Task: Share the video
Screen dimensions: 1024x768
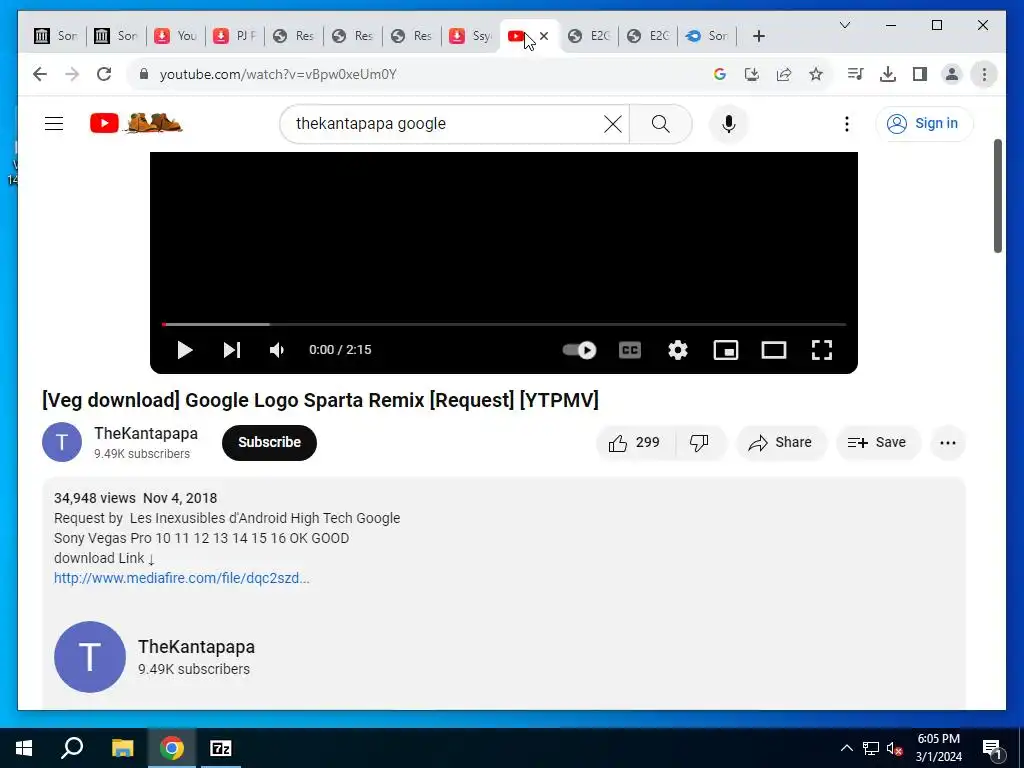Action: 780,443
